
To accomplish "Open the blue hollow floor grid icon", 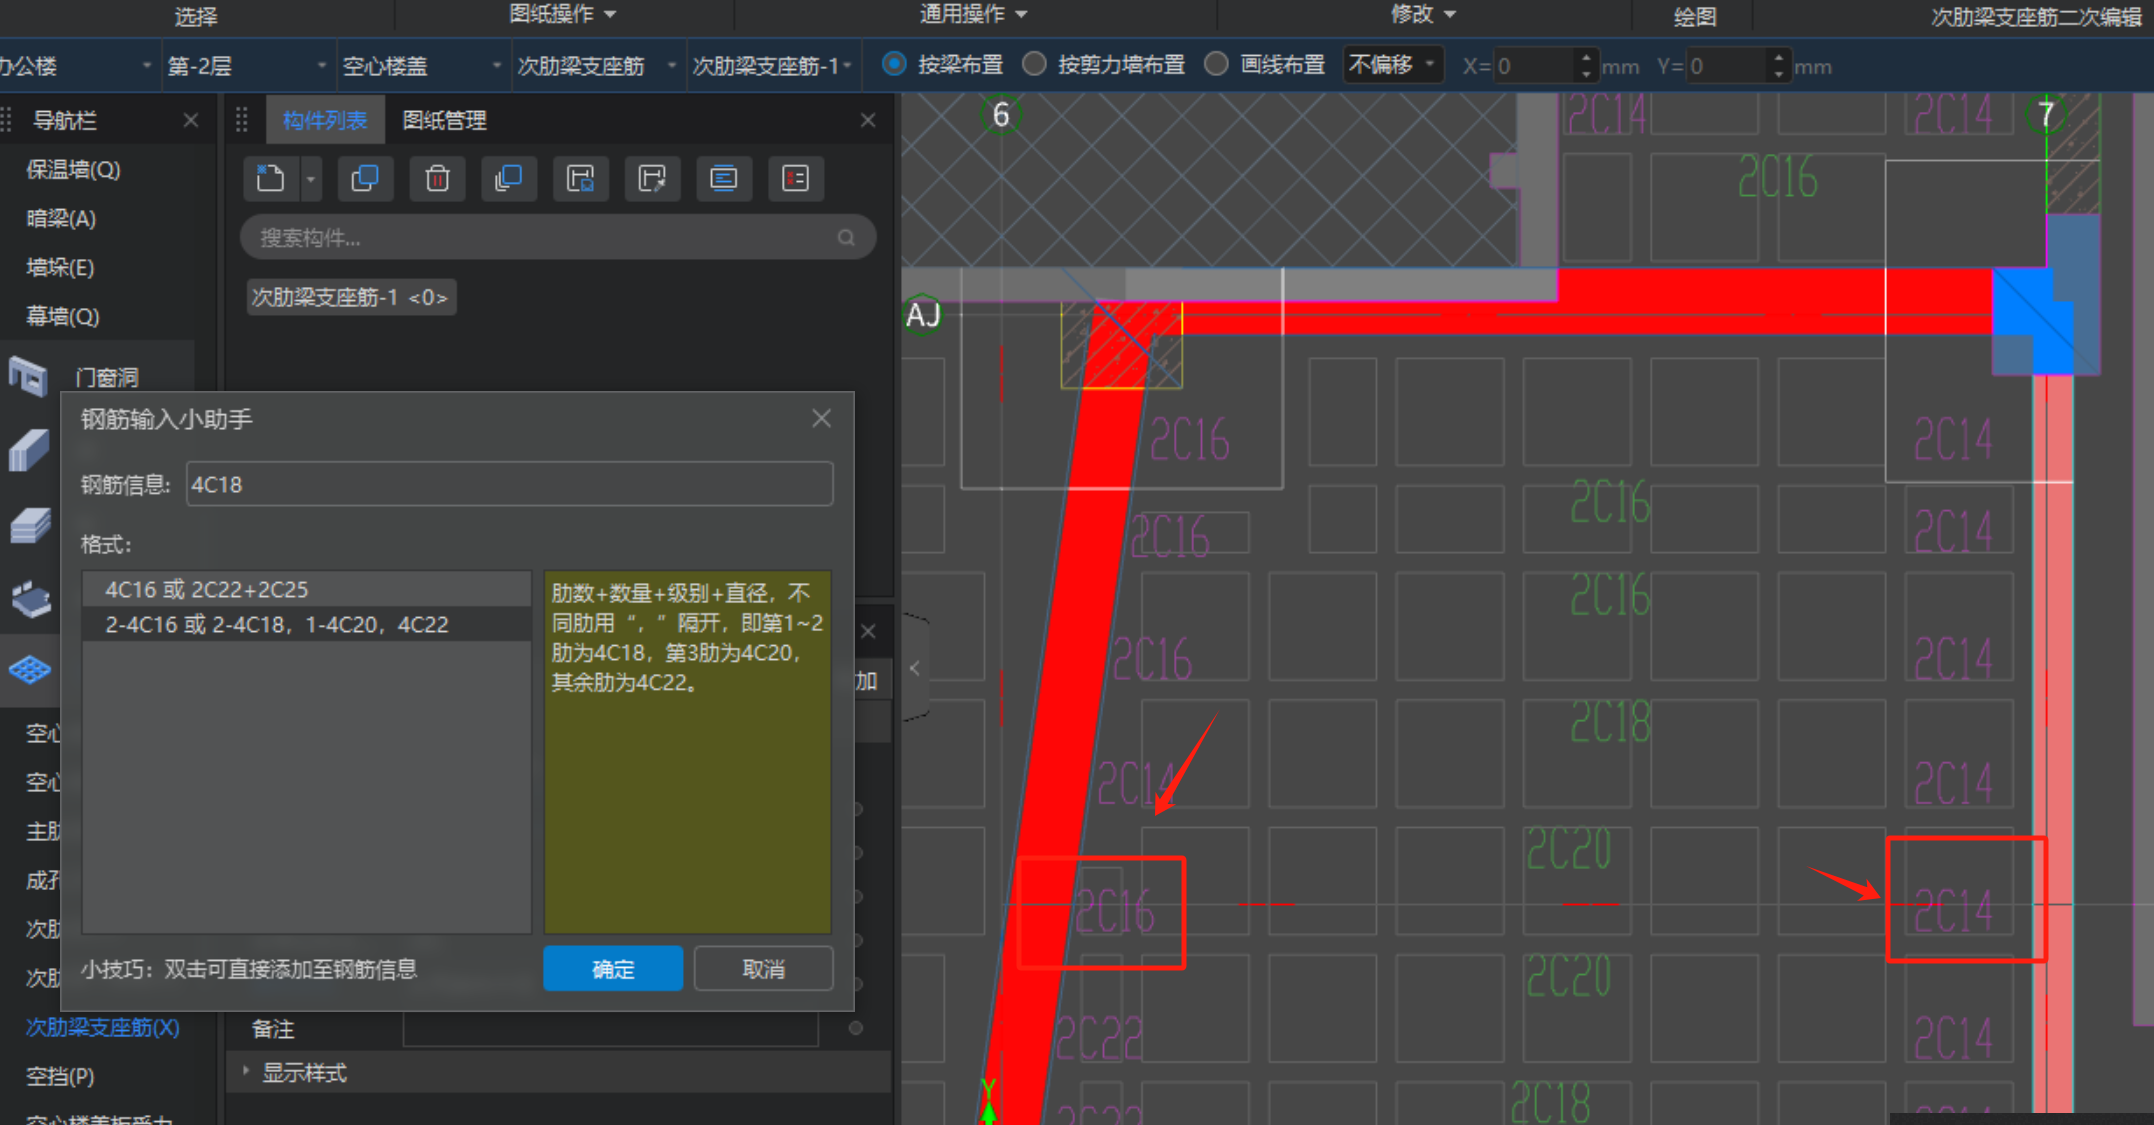I will click(x=30, y=669).
